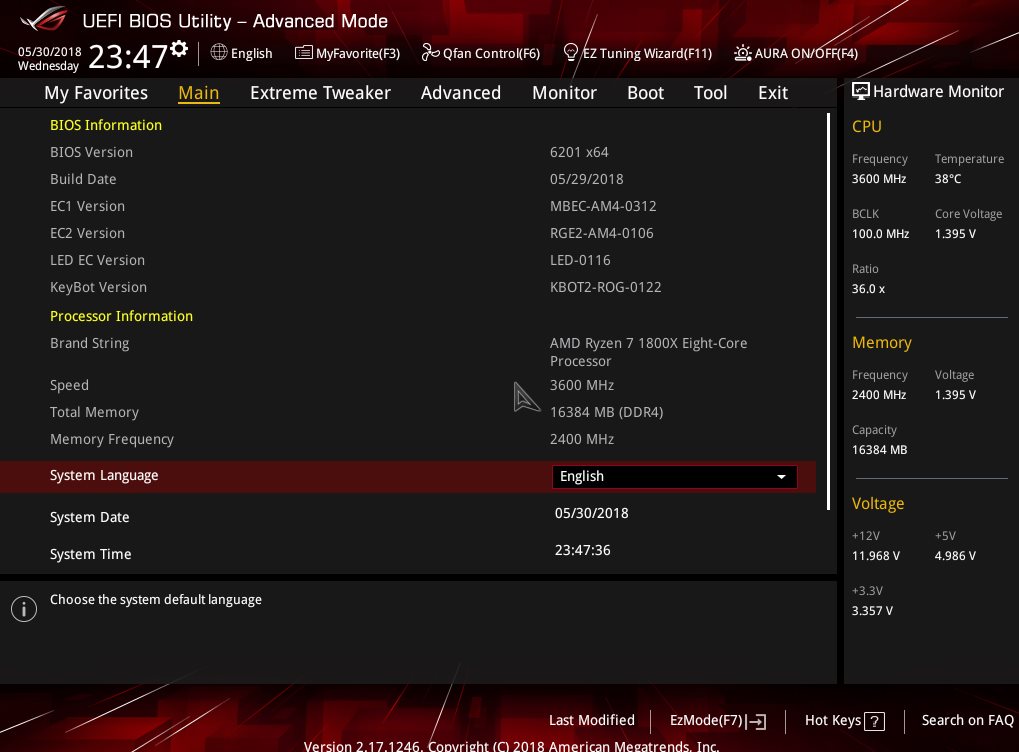
Task: Click the BIOS Information heading
Action: point(106,125)
